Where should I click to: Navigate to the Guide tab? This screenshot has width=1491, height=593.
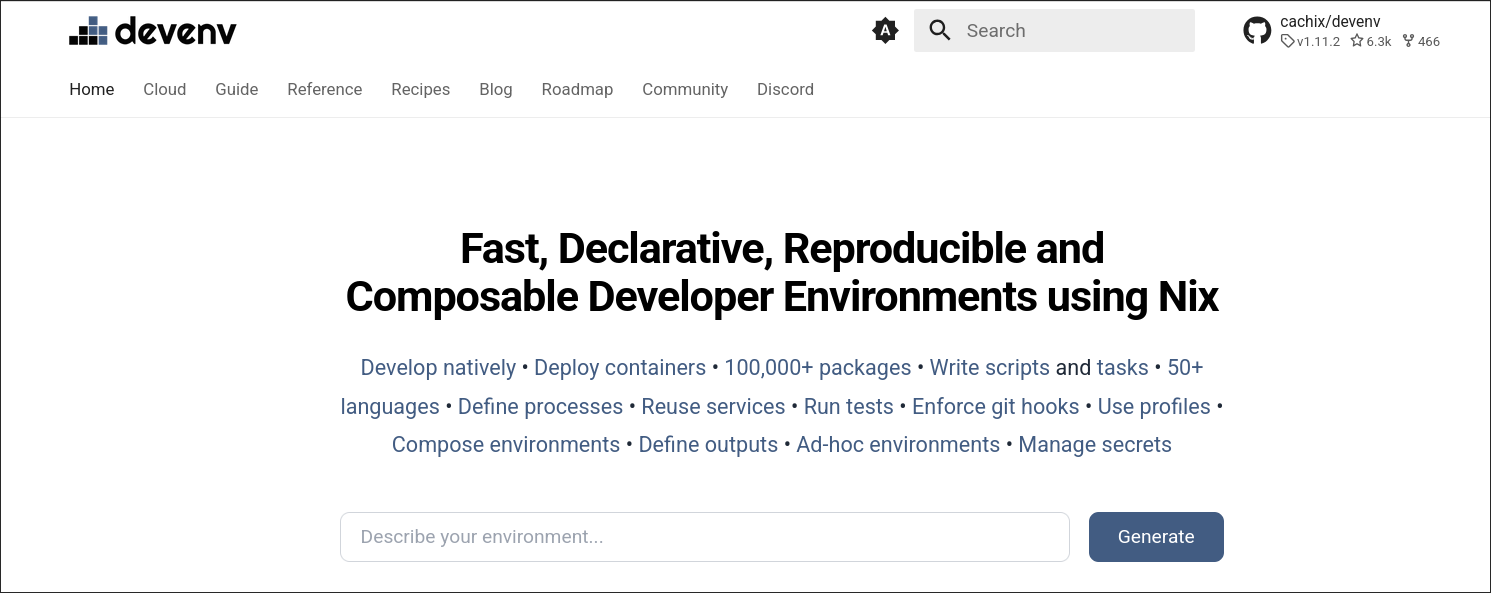point(236,89)
